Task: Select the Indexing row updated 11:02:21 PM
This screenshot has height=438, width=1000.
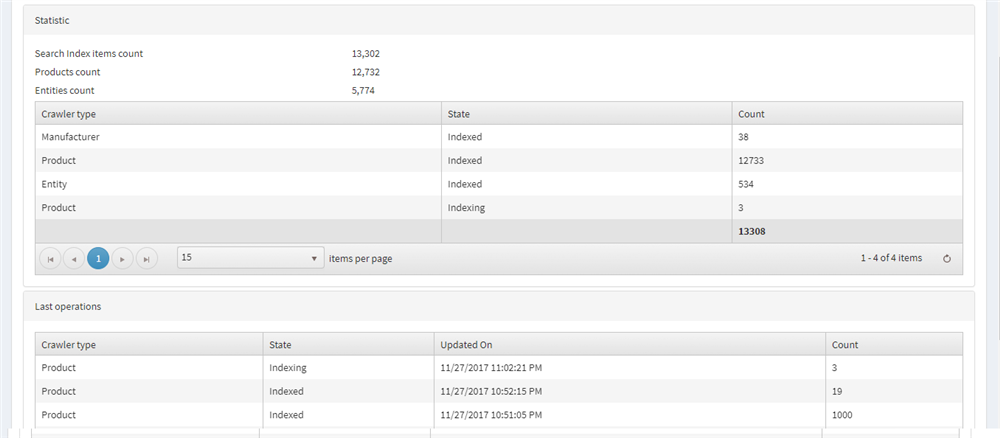Action: coord(499,368)
